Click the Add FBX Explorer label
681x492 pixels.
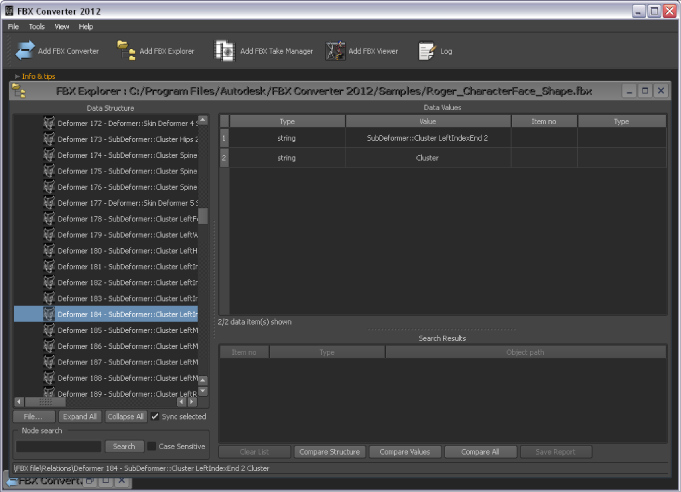click(x=167, y=51)
